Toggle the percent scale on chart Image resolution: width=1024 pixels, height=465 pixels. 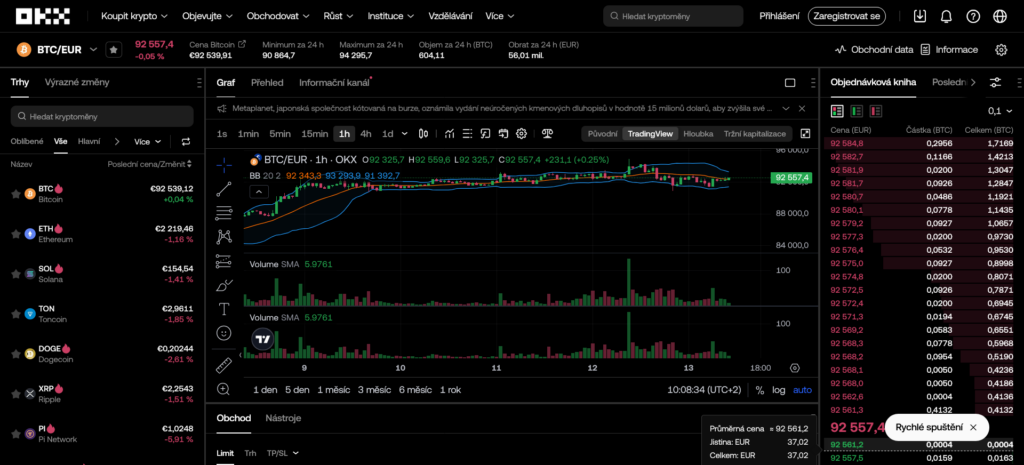click(x=760, y=390)
